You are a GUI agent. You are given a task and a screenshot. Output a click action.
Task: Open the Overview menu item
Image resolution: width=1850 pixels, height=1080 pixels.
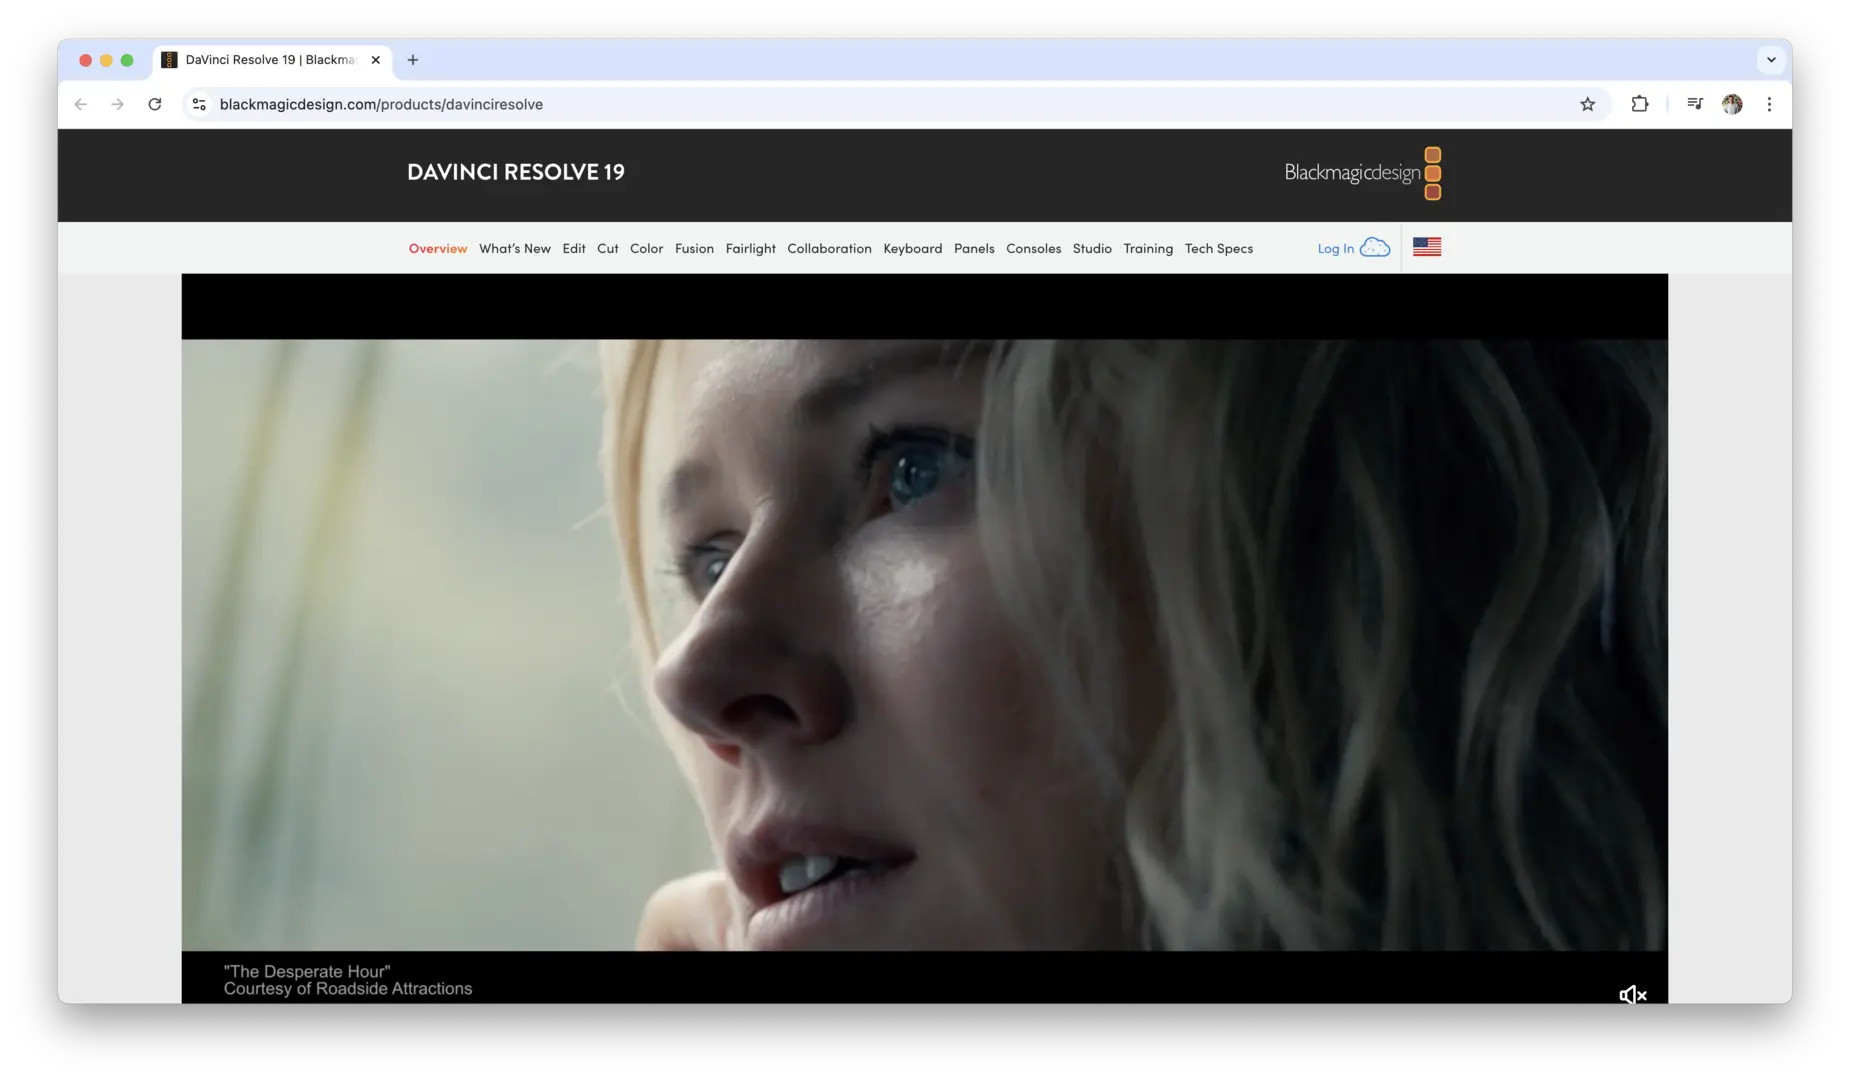tap(438, 249)
